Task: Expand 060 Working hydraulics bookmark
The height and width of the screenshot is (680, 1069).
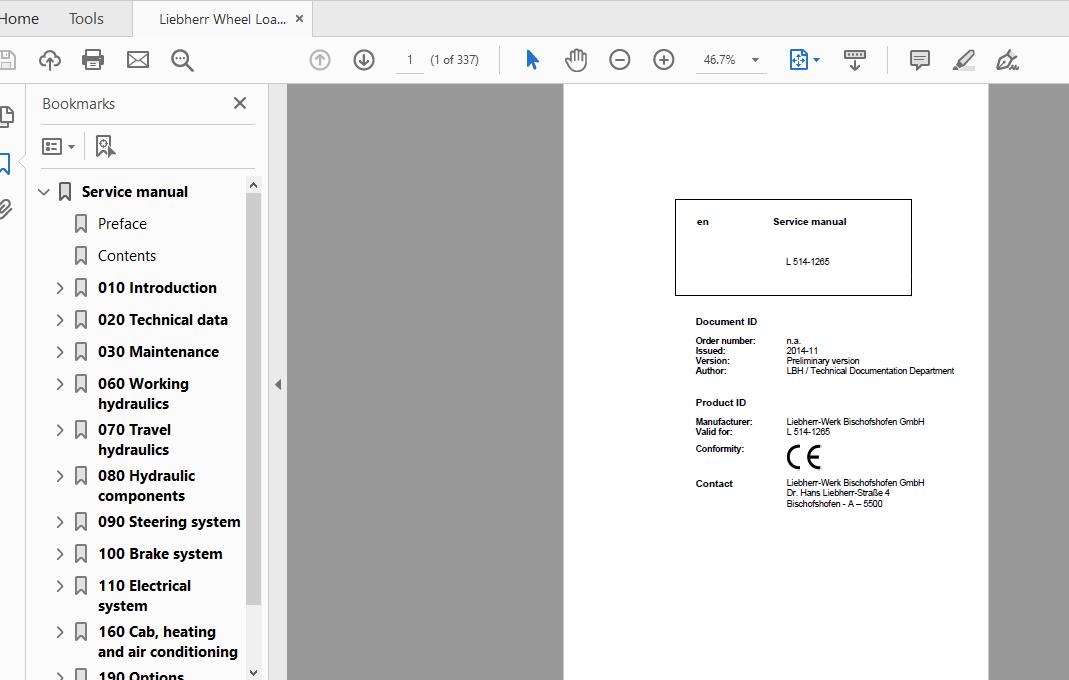Action: 60,385
